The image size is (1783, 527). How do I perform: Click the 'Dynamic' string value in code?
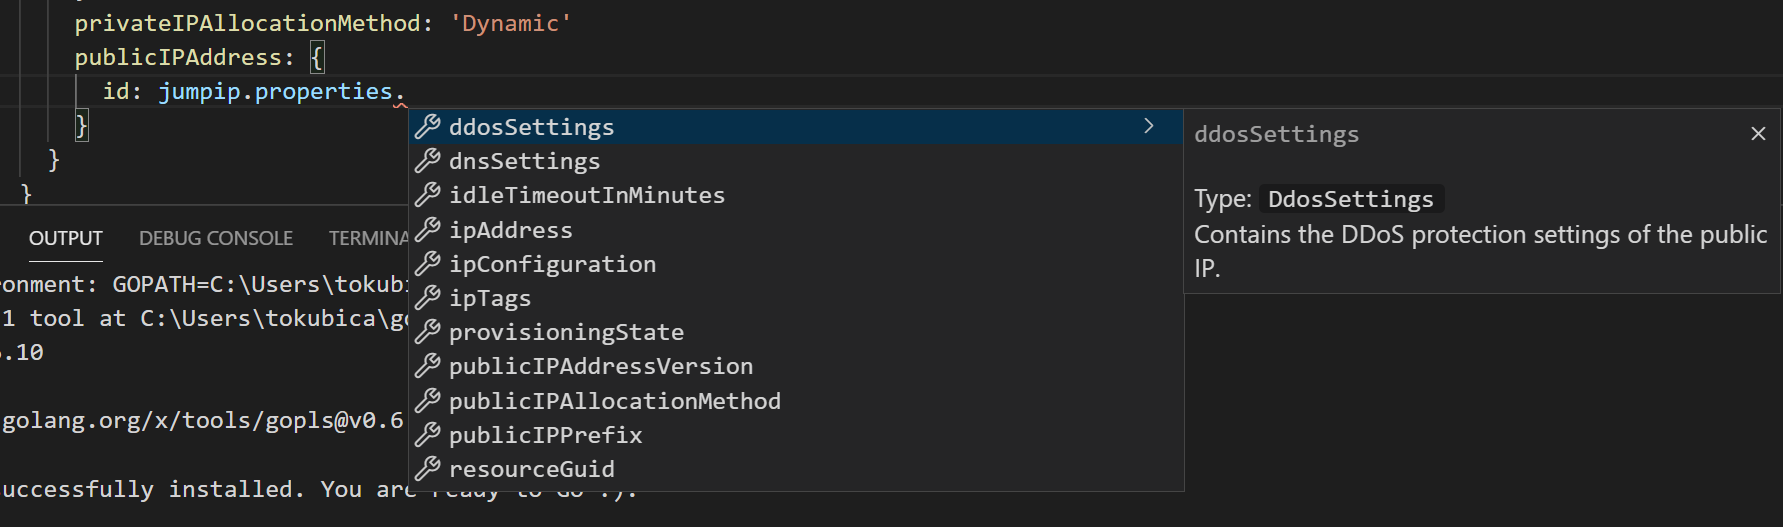click(x=510, y=23)
